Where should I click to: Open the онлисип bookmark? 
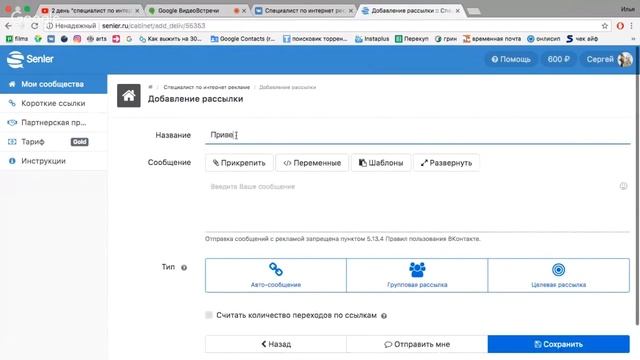[x=544, y=39]
